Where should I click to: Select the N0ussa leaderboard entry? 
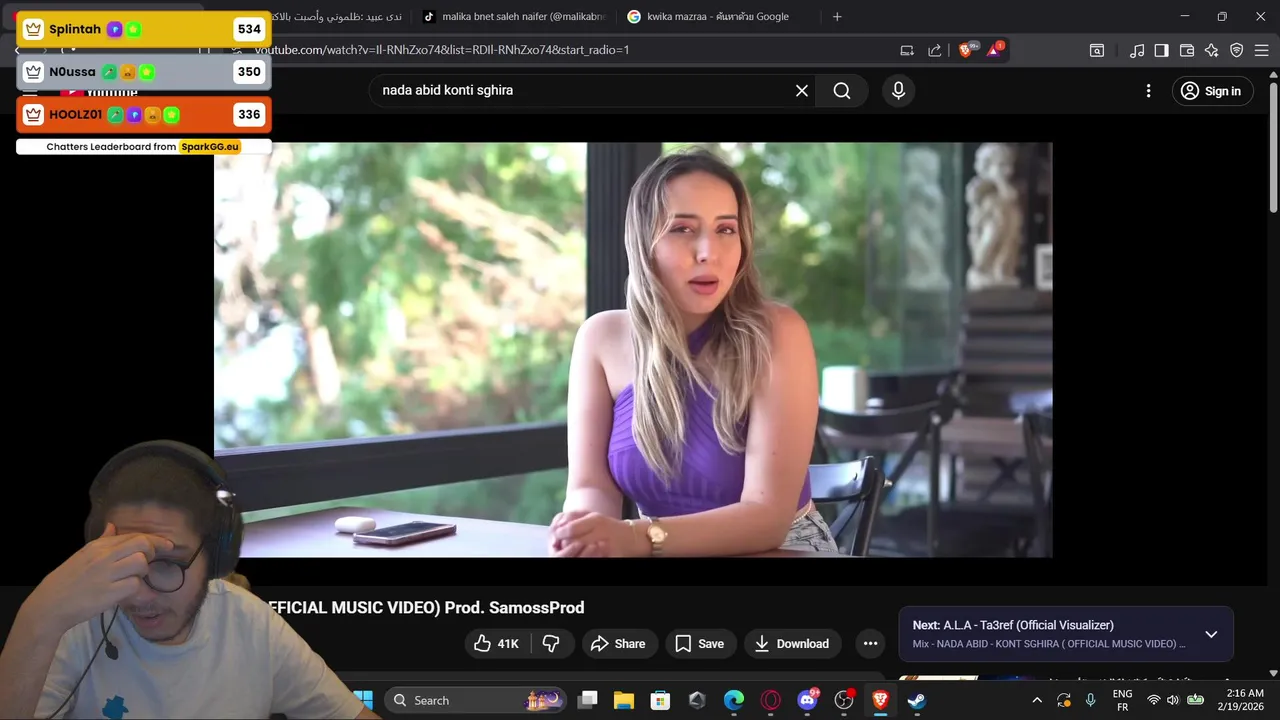point(143,72)
